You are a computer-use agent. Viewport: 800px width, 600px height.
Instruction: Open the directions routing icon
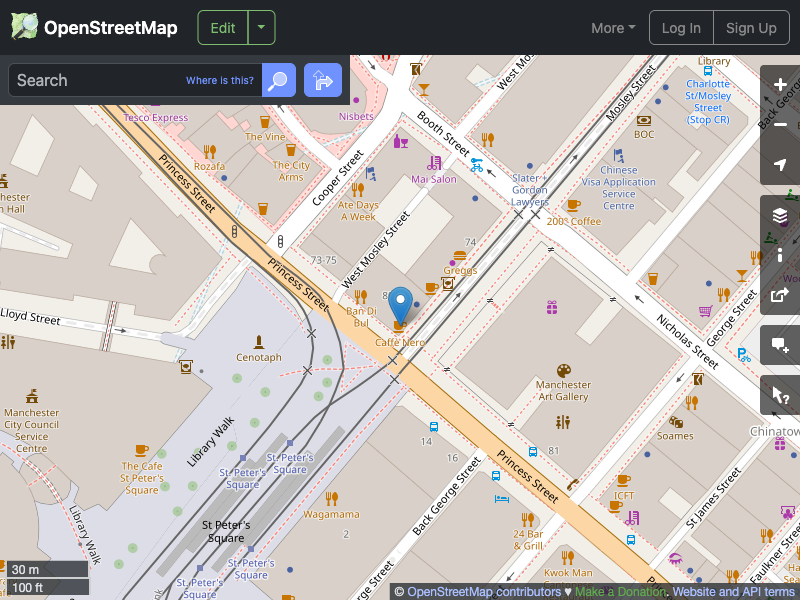click(x=322, y=80)
